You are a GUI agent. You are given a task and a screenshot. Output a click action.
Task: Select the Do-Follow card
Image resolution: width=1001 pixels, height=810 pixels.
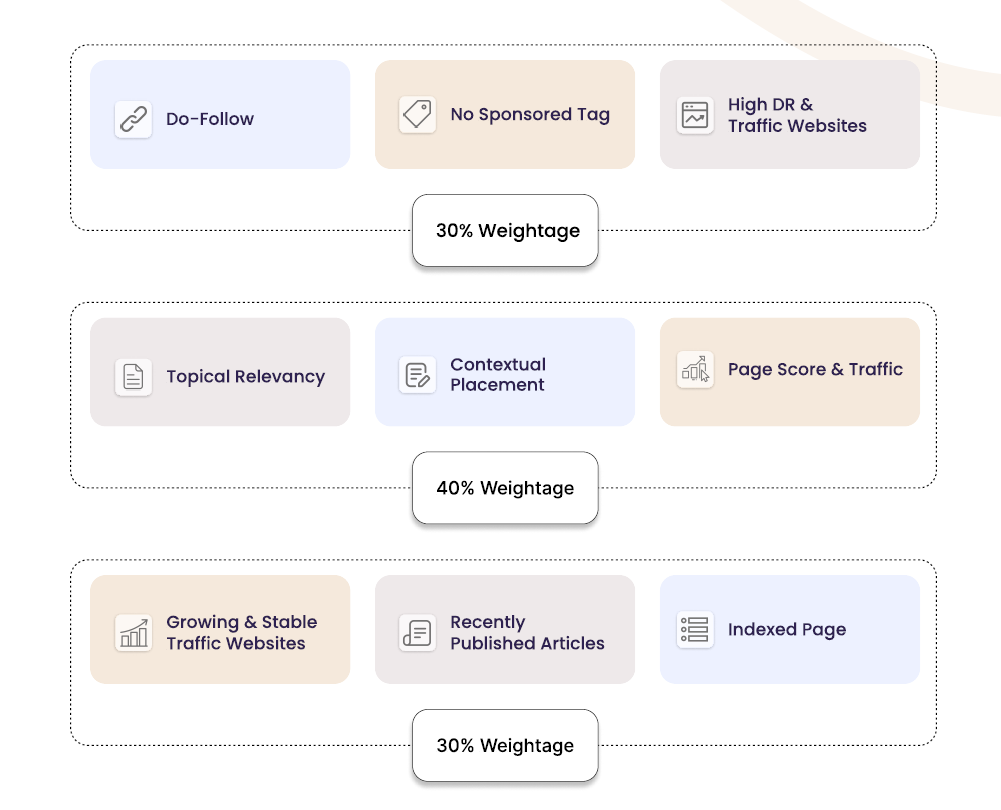coord(220,114)
